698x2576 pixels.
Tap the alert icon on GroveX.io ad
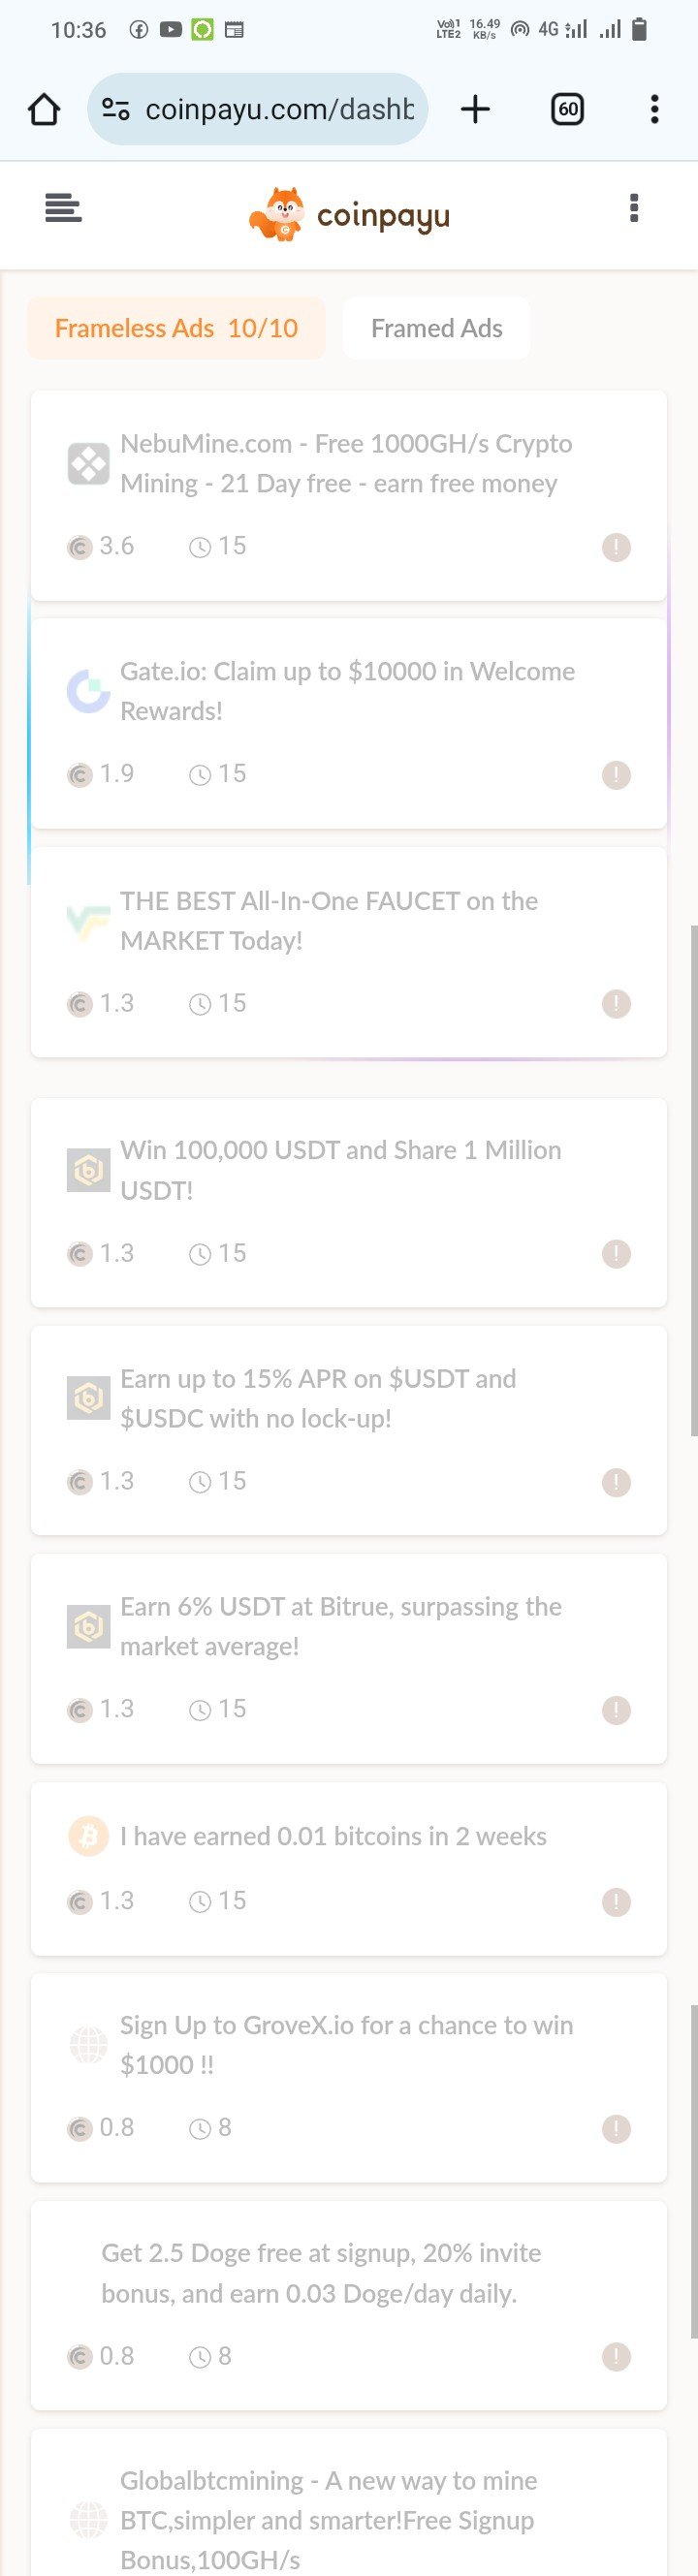click(x=616, y=2129)
